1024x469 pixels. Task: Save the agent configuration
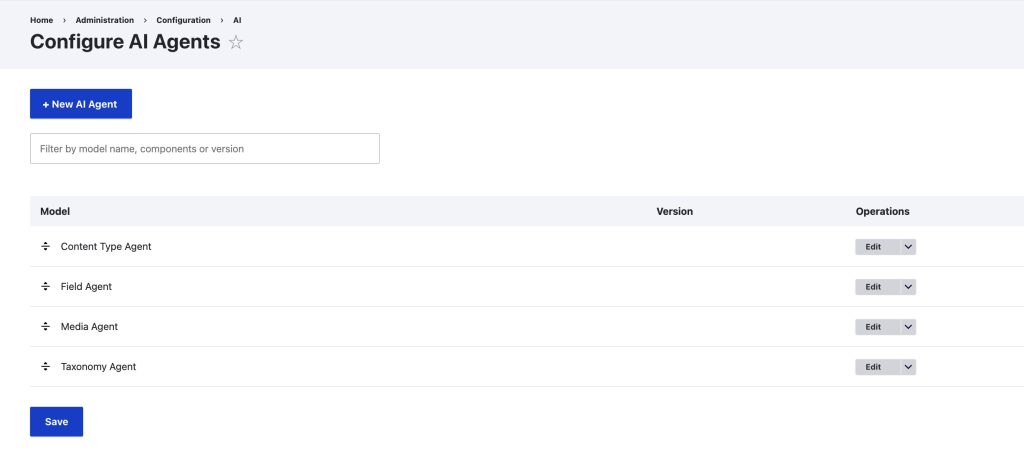tap(56, 422)
